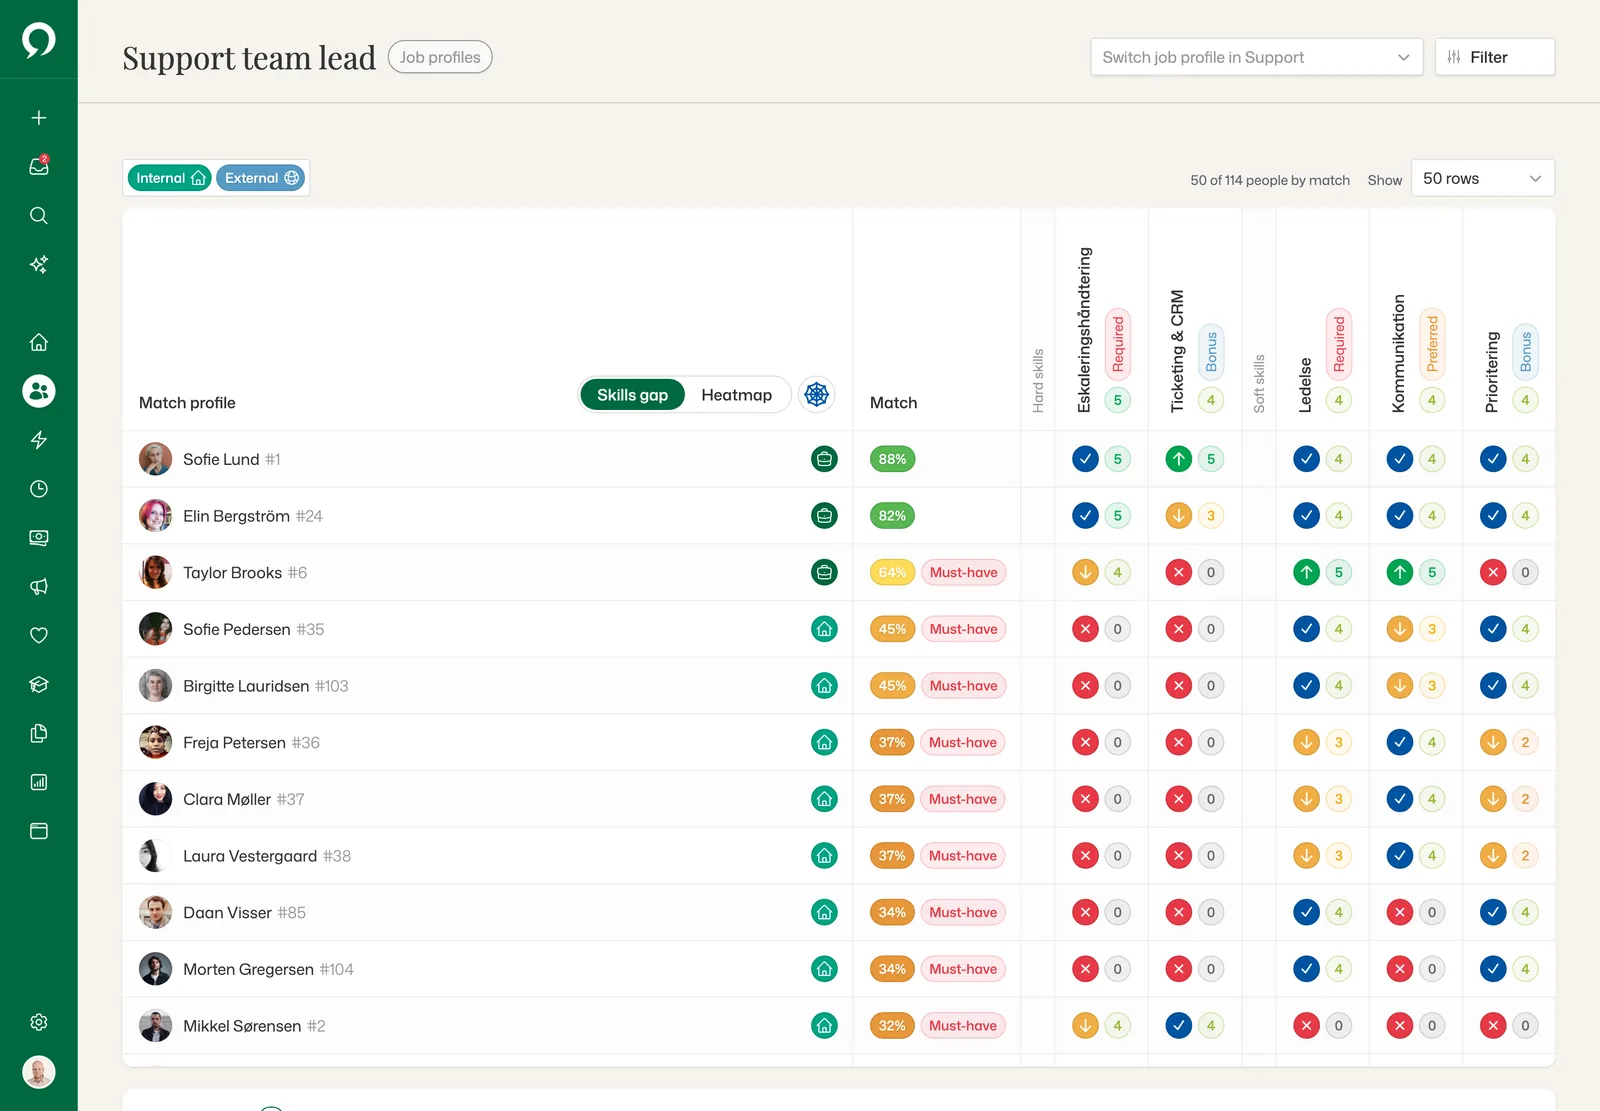
Task: Click the spider web chart icon
Action: [x=817, y=394]
